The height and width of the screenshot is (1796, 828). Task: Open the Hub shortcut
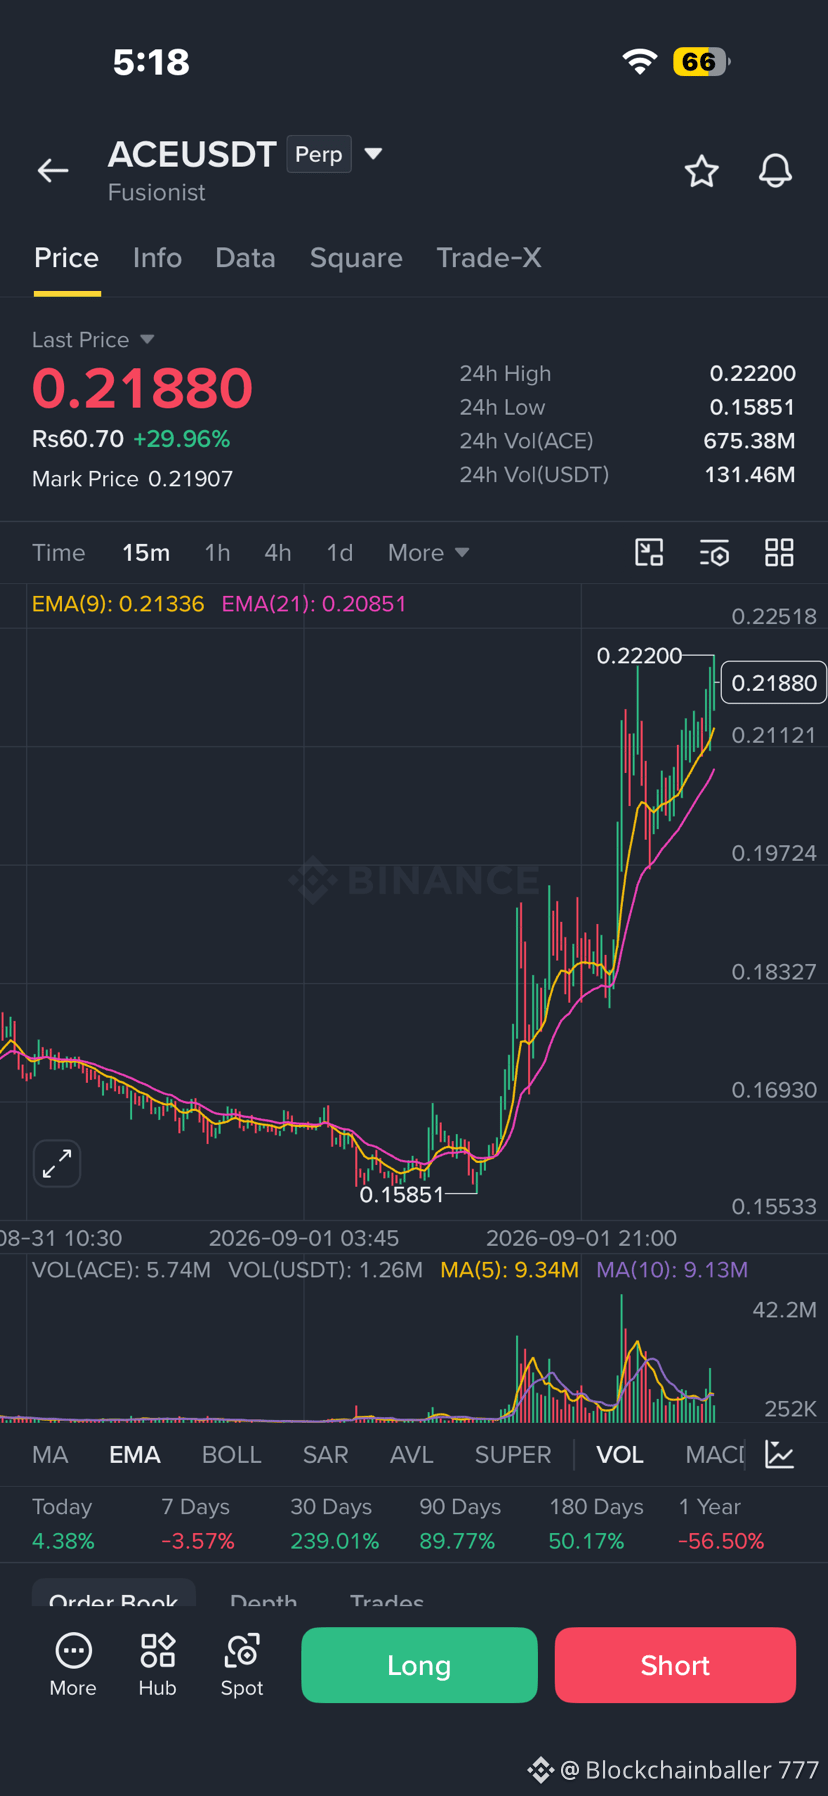157,1664
